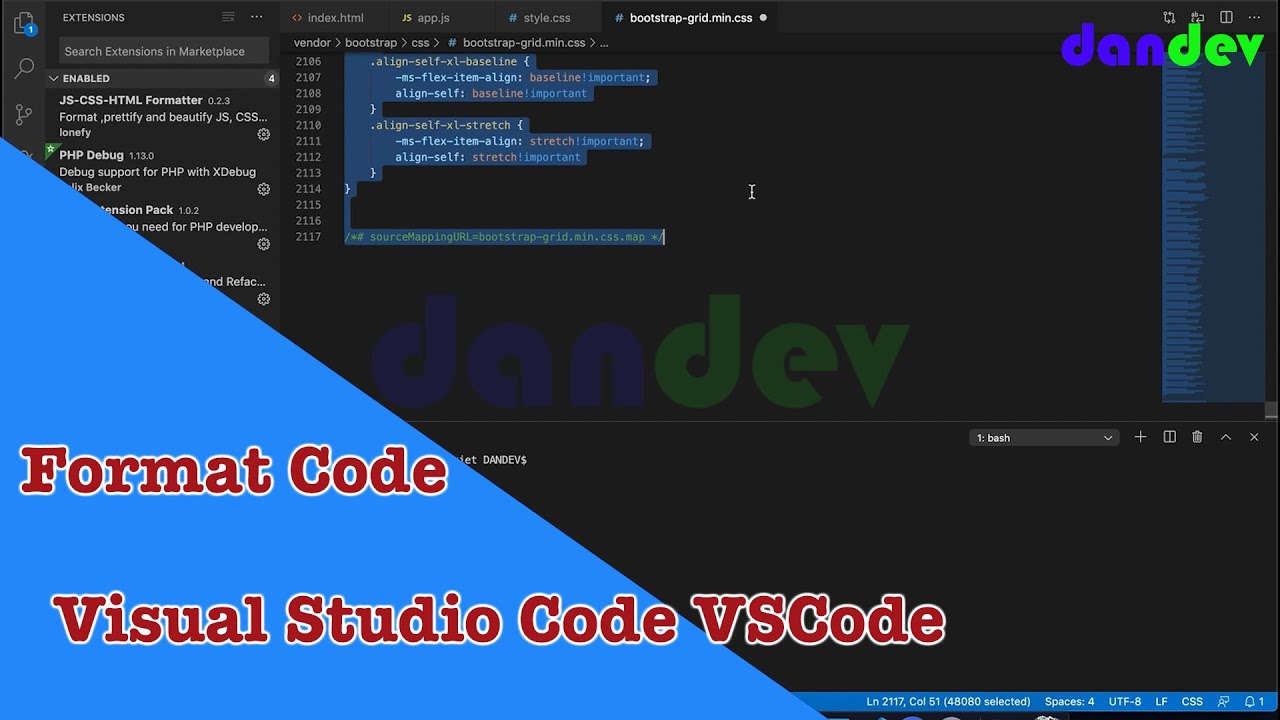
Task: Focus the Search Extensions in Marketplace field
Action: [x=165, y=51]
